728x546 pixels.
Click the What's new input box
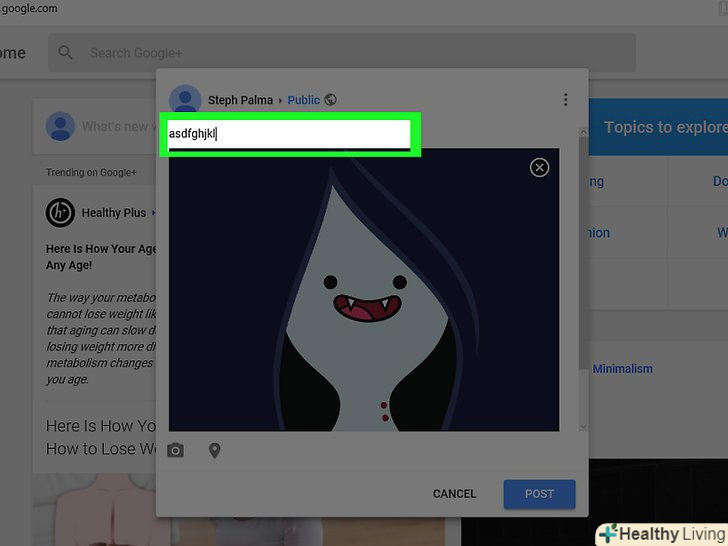point(95,126)
